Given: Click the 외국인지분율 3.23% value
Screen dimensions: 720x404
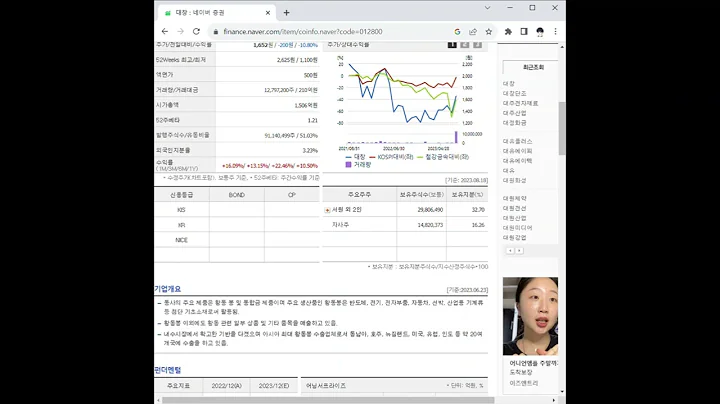Looking at the screenshot, I should pos(310,151).
